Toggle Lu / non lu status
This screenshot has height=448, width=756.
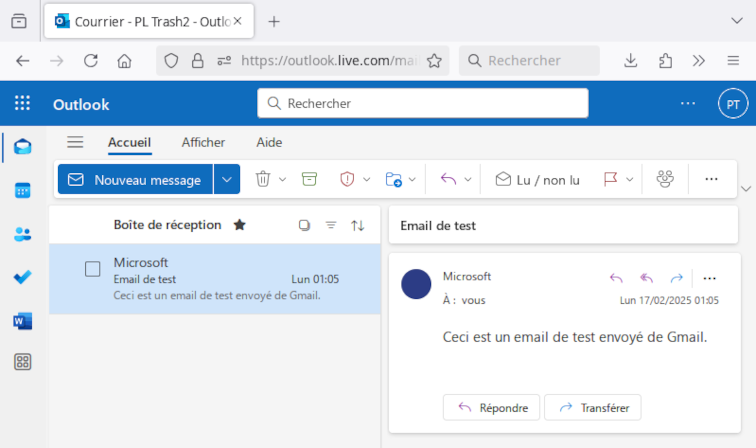click(538, 180)
